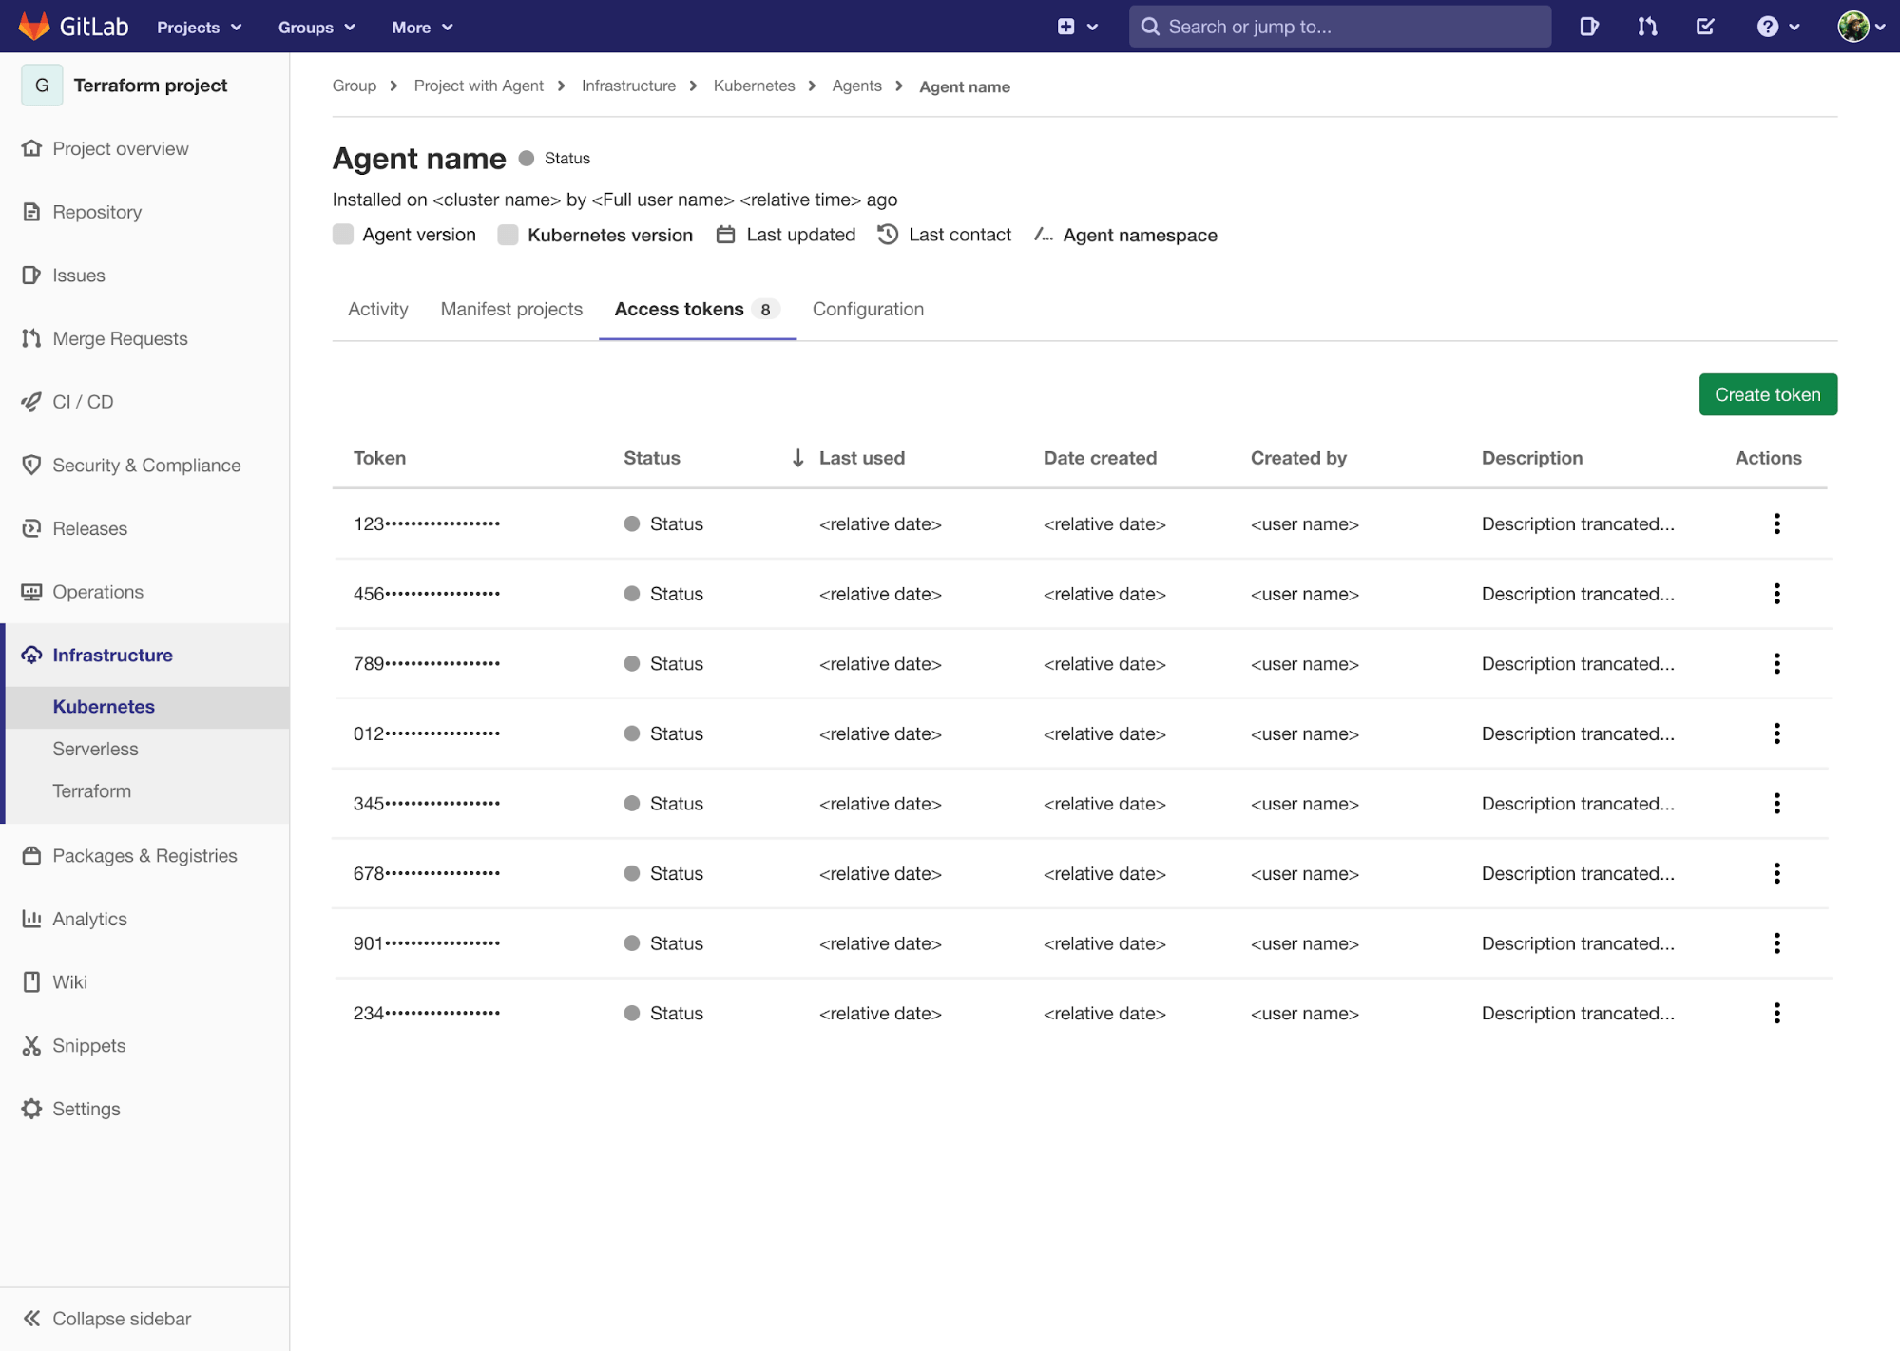
Task: Open the actions kebab menu for token 123
Action: (1777, 523)
